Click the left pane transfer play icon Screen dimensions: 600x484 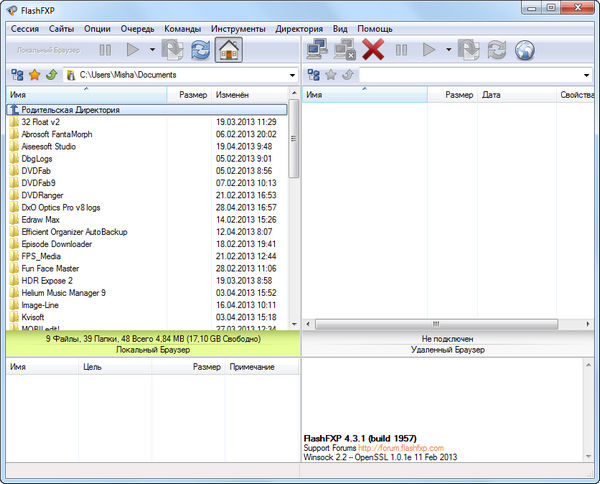[133, 49]
